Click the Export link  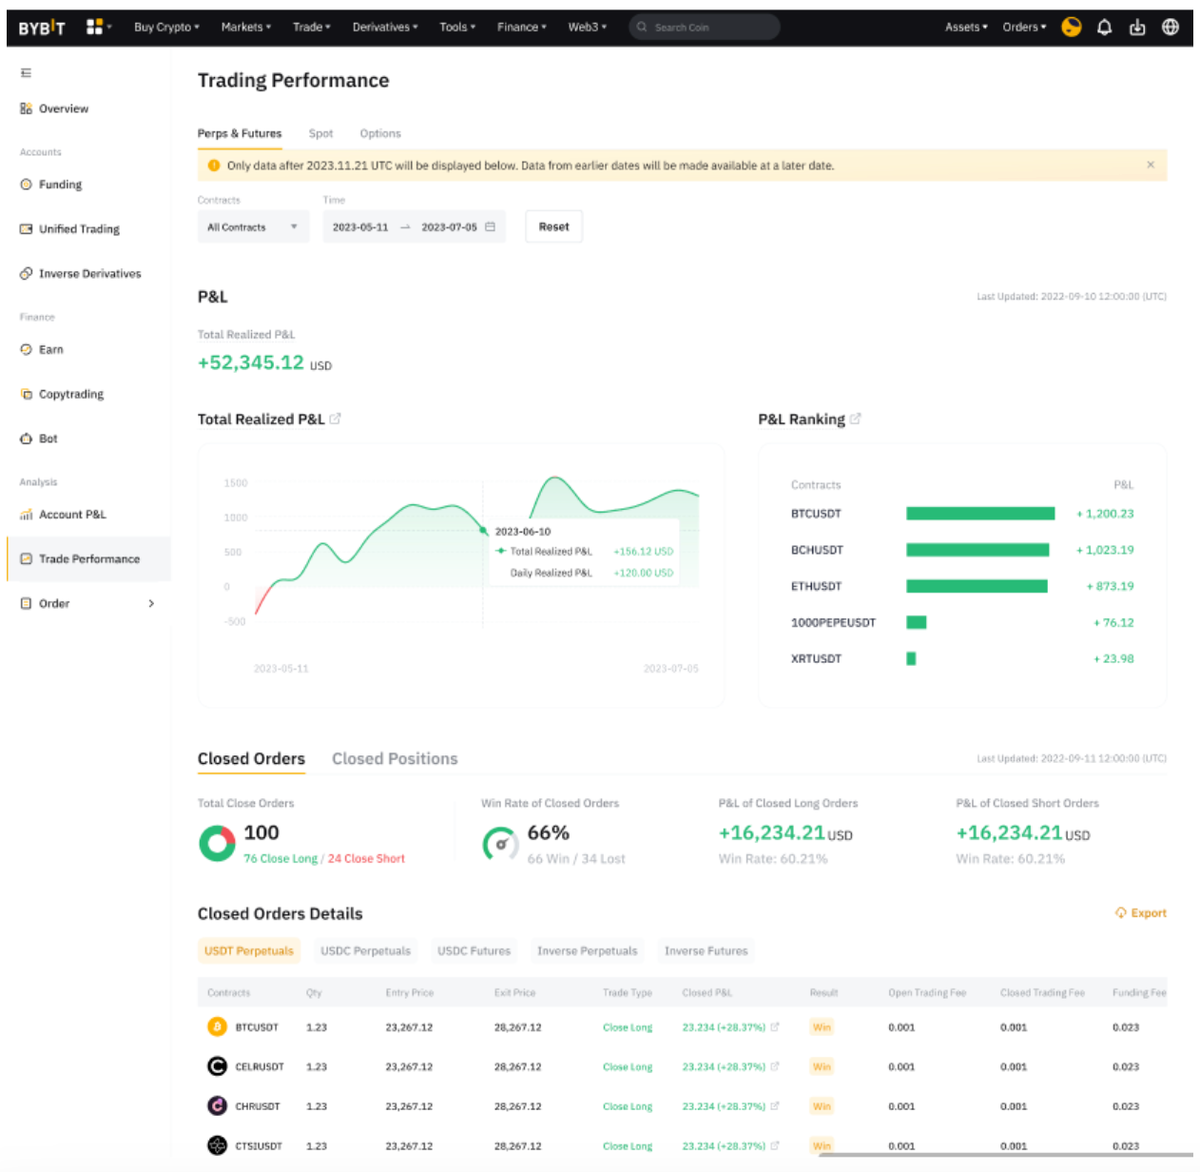point(1141,913)
